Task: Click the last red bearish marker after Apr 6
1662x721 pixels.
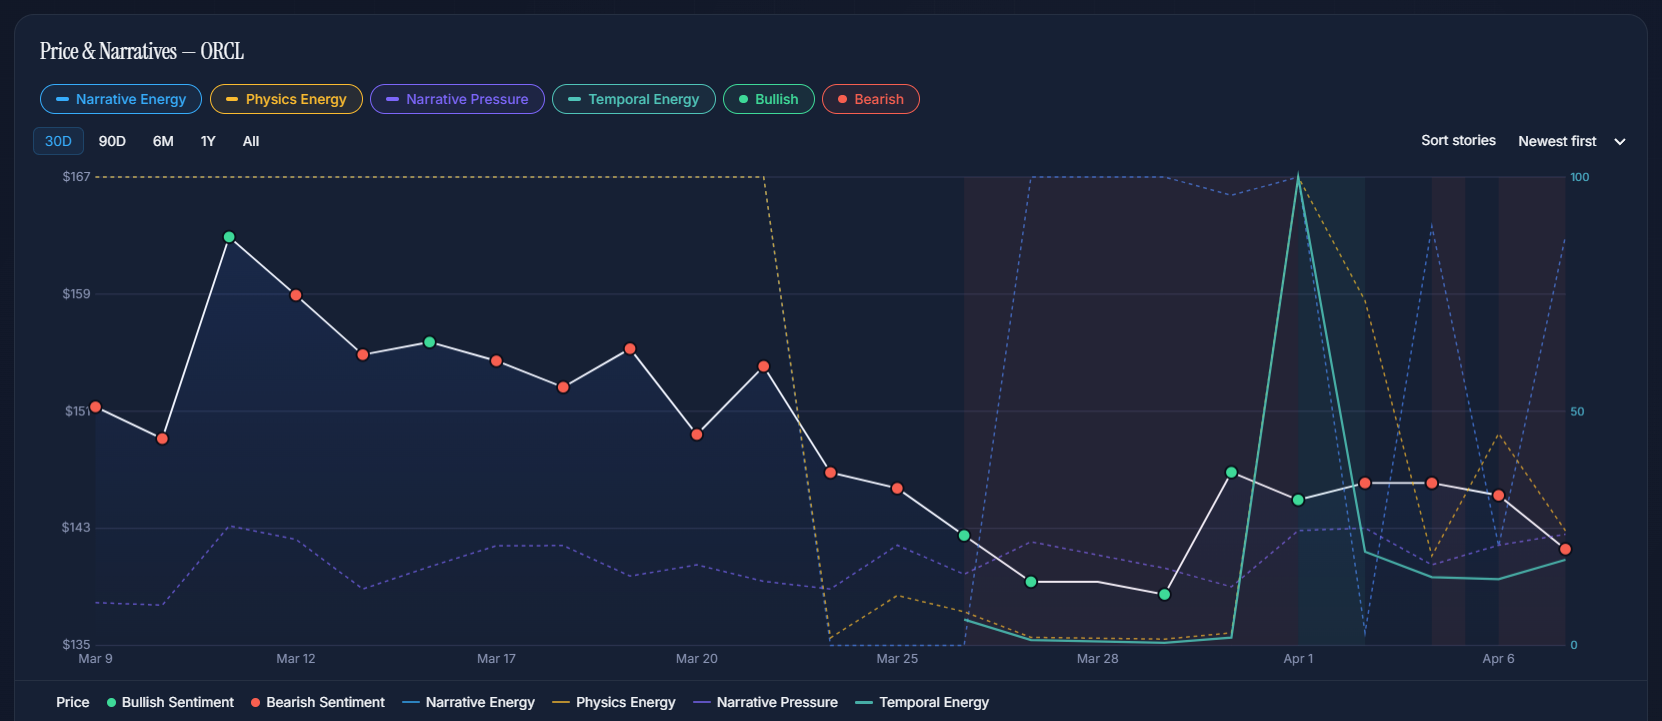Action: pyautogui.click(x=1565, y=549)
